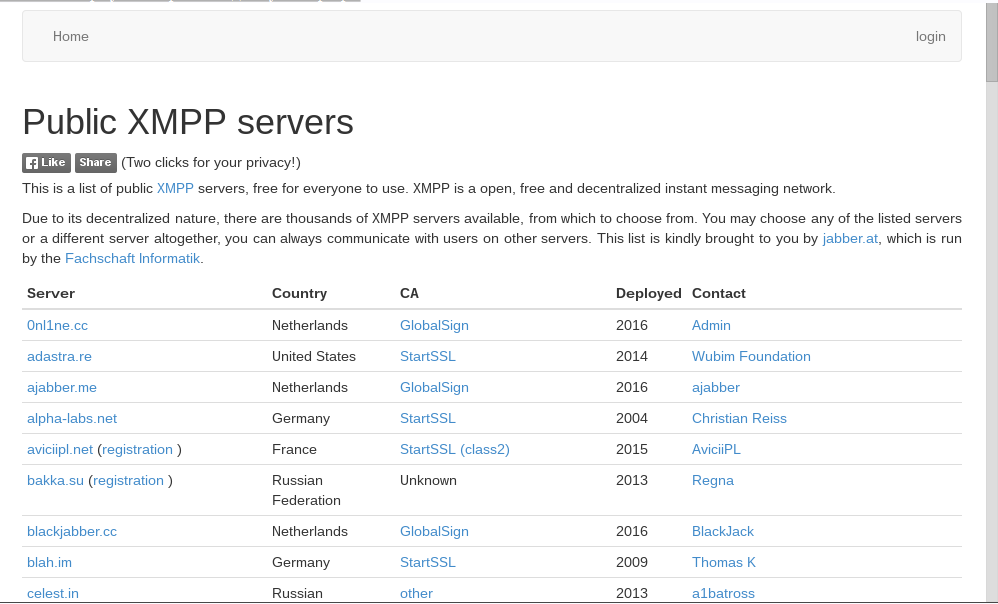Open the blackjabber.cc server link
The width and height of the screenshot is (998, 604).
point(72,531)
